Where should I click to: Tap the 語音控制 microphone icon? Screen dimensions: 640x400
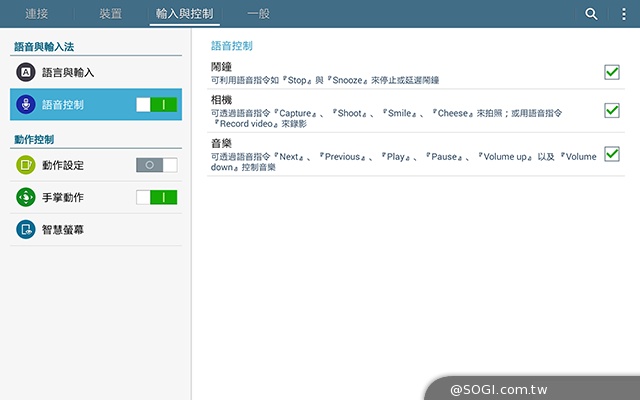click(25, 104)
